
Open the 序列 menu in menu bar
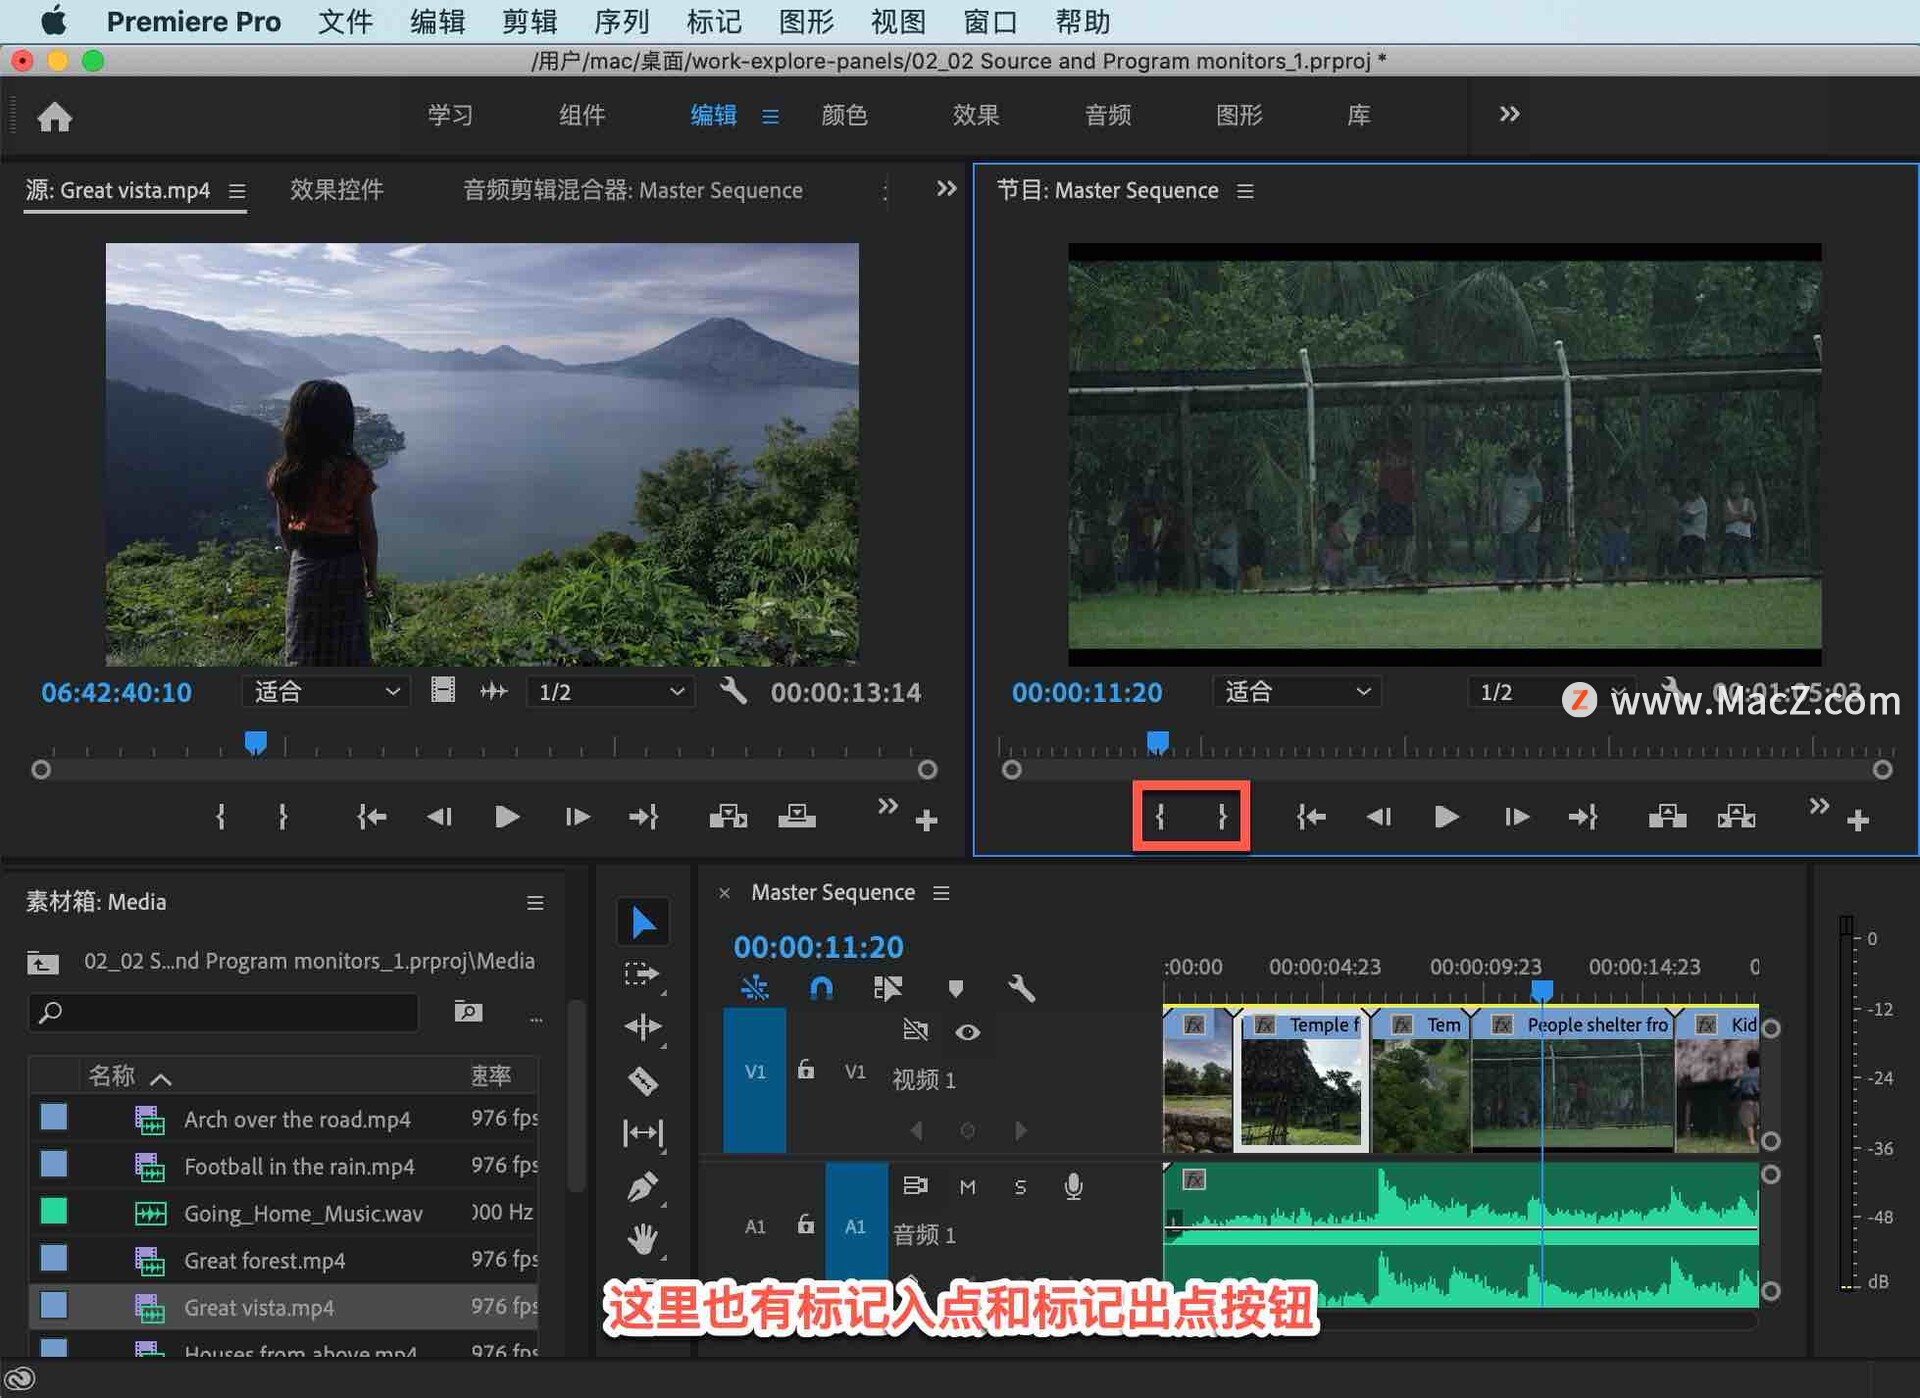(x=621, y=21)
